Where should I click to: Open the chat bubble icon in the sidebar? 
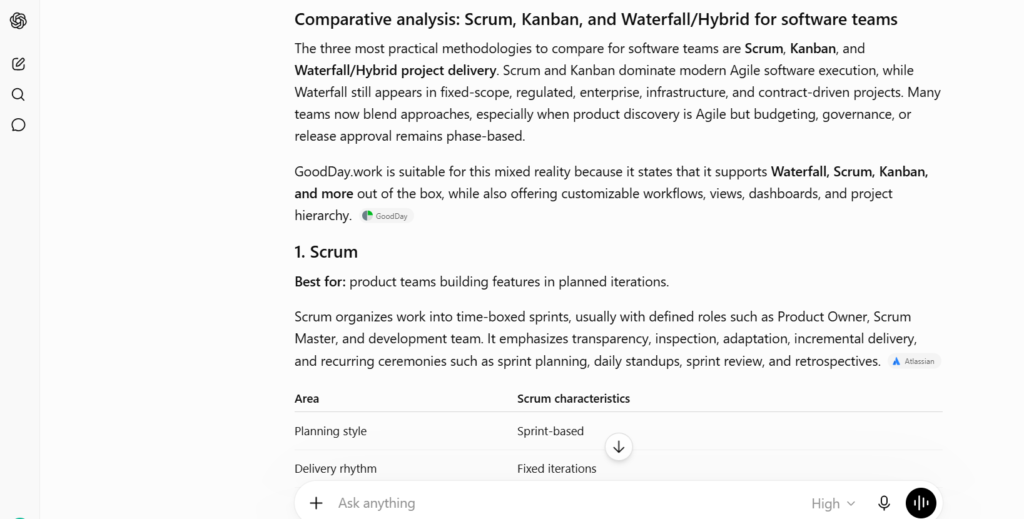coord(18,125)
